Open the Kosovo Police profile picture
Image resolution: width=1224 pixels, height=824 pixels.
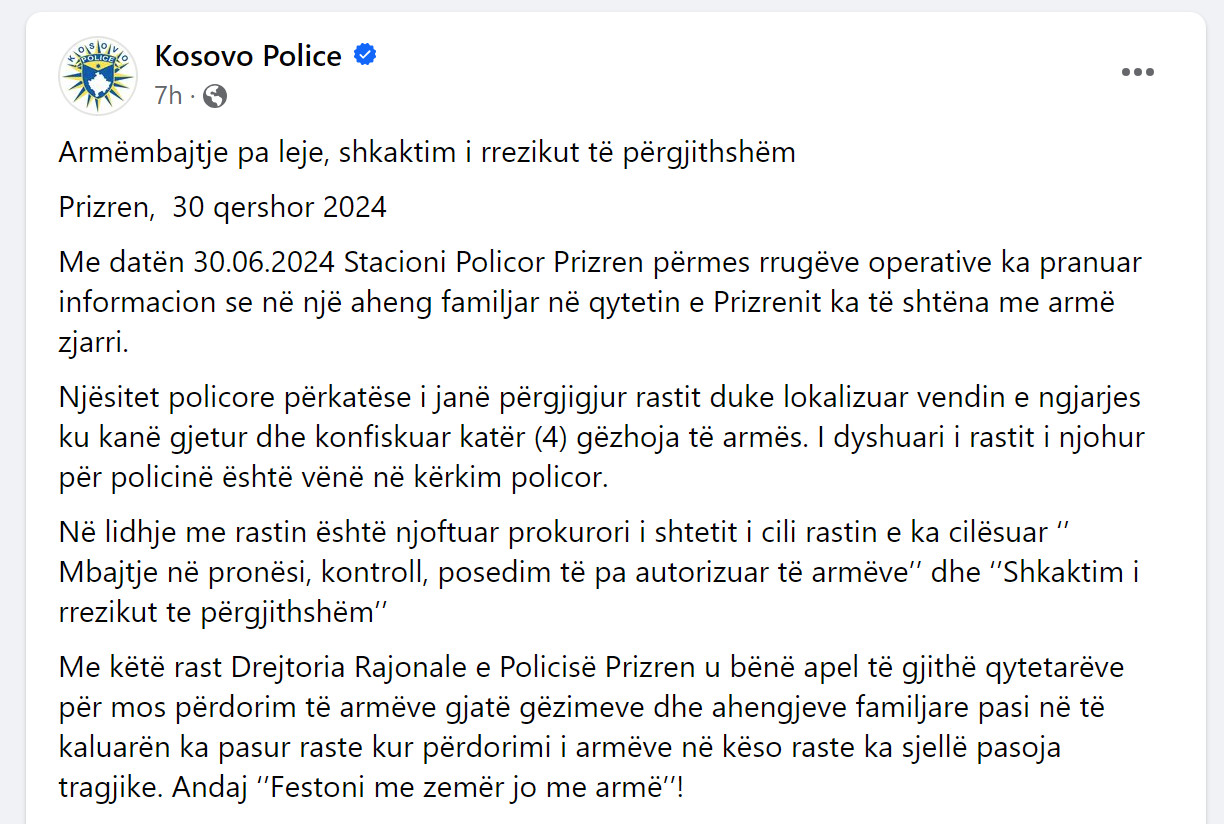point(98,75)
